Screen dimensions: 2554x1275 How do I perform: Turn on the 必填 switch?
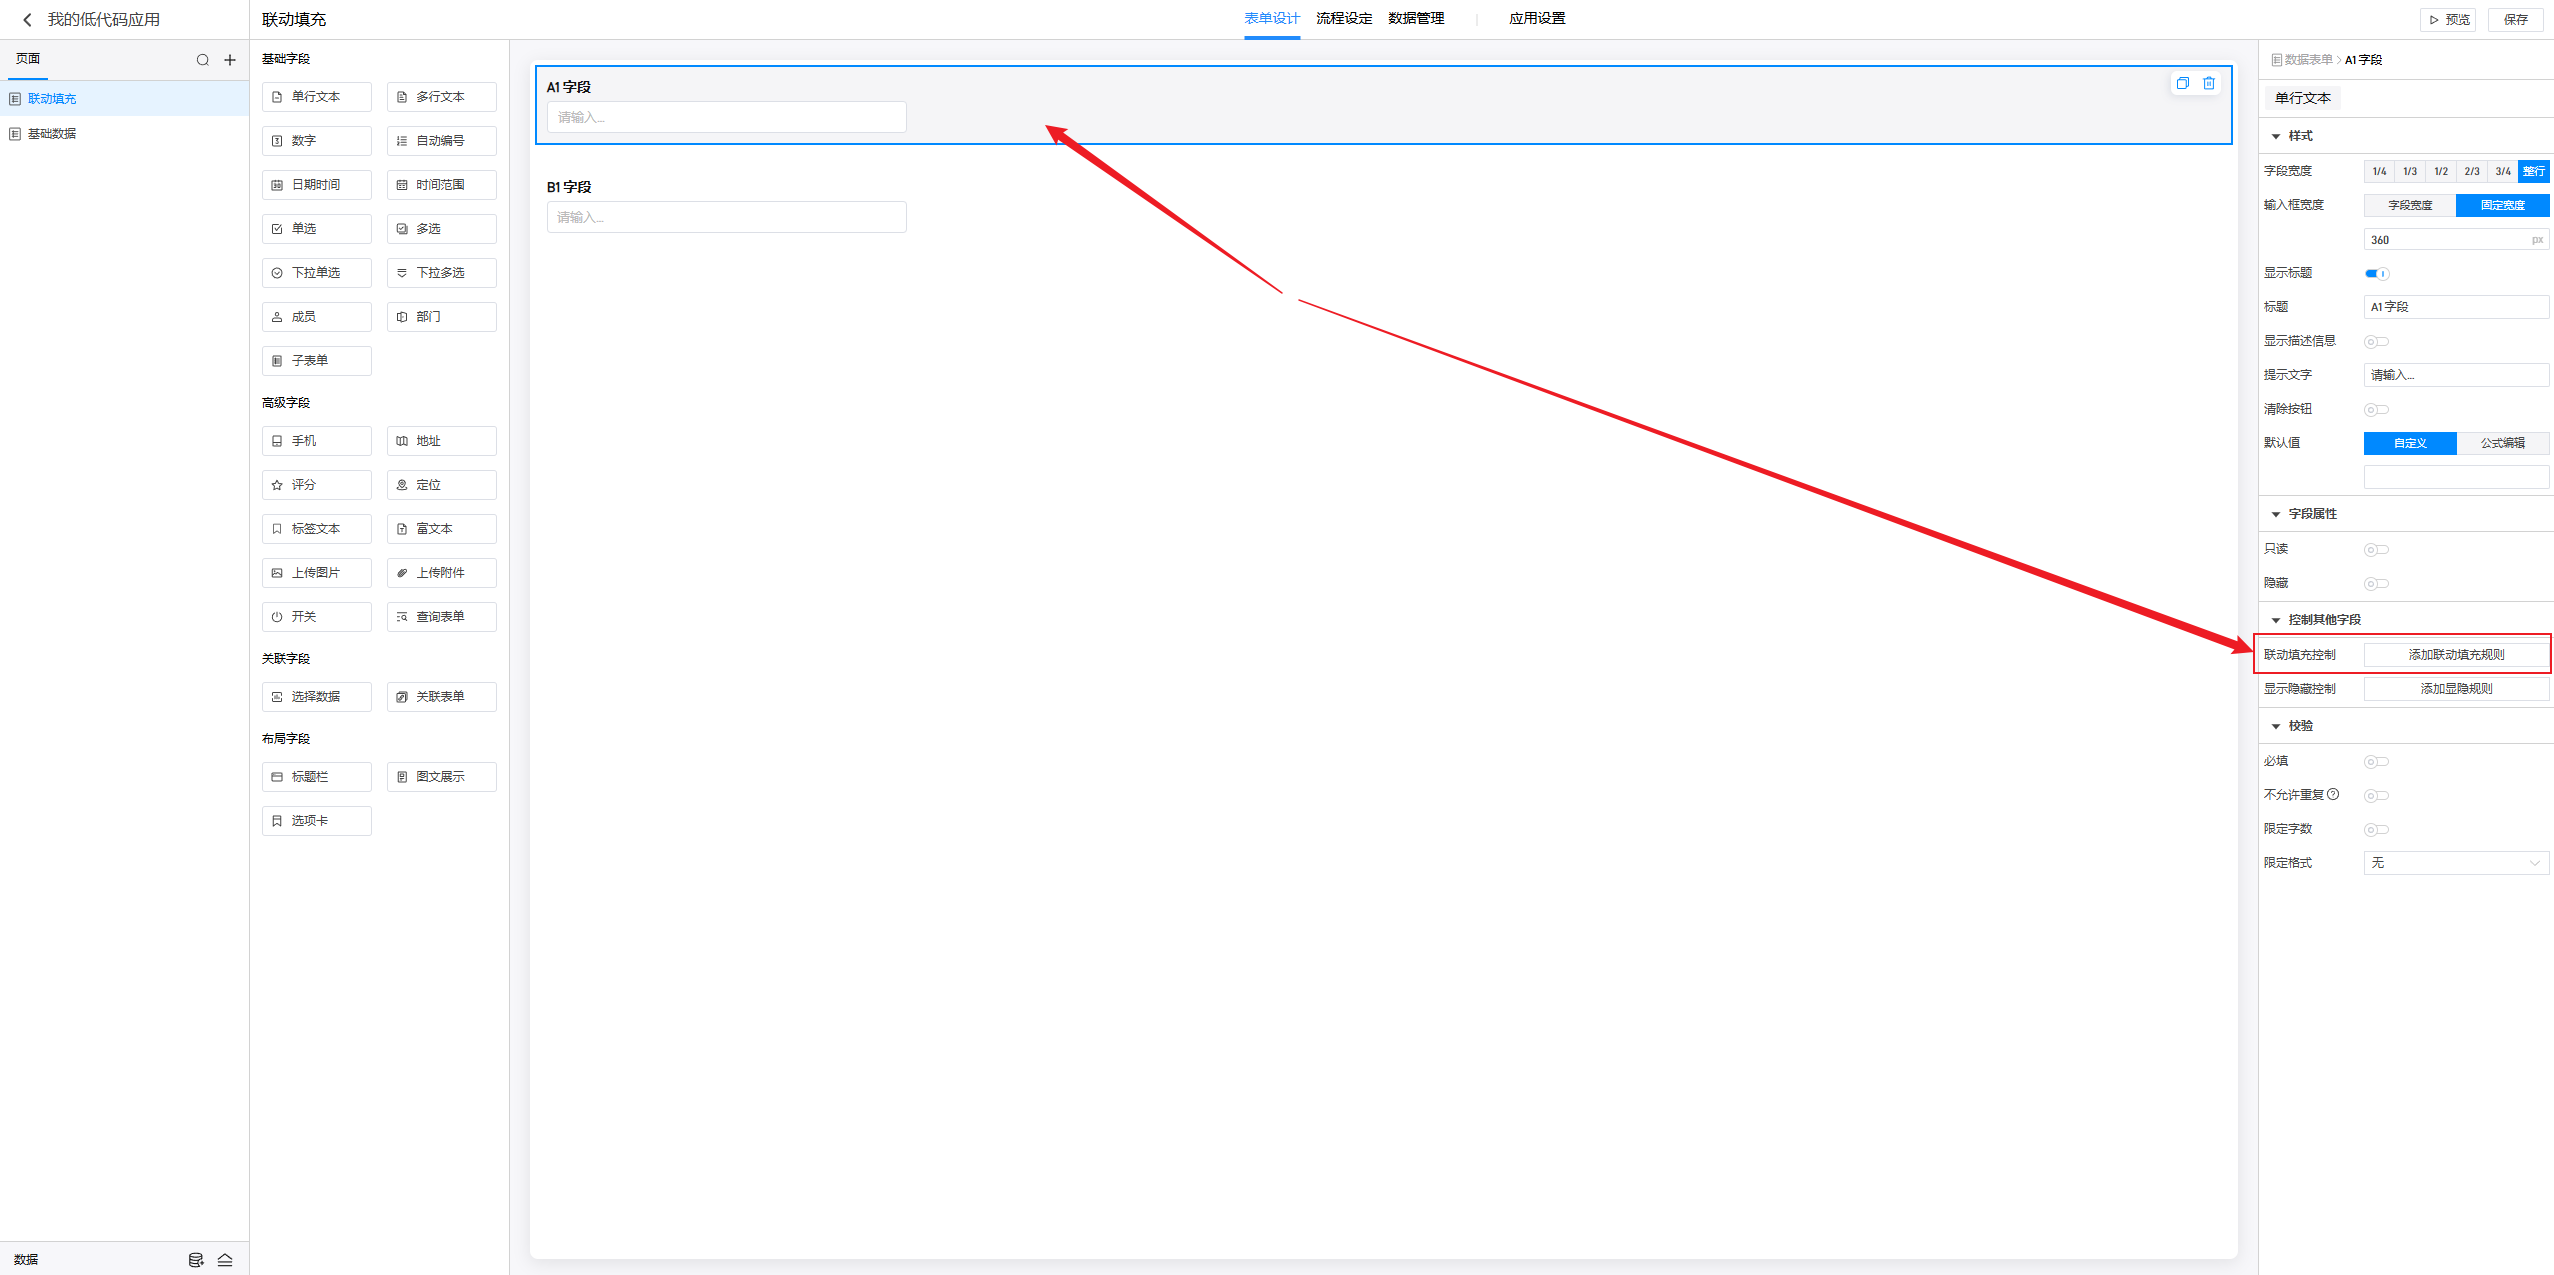pyautogui.click(x=2376, y=761)
